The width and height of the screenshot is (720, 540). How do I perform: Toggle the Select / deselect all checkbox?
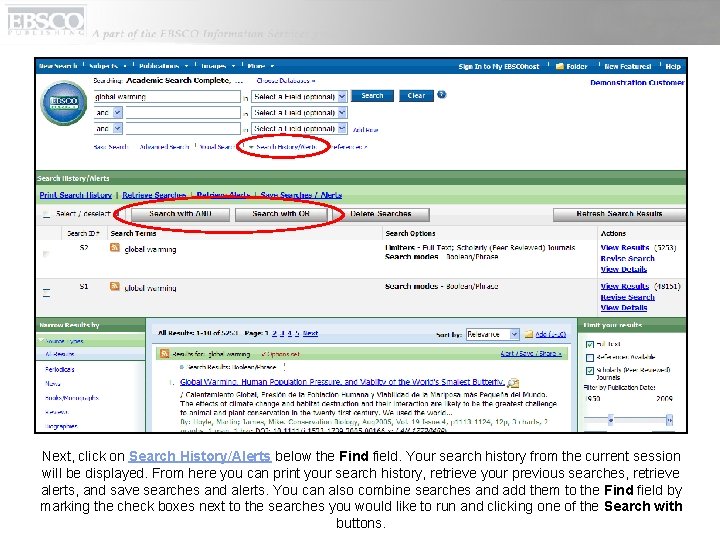(46, 214)
